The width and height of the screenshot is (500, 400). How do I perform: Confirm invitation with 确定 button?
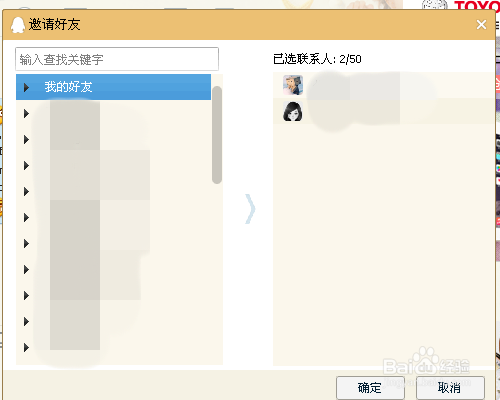pyautogui.click(x=370, y=388)
